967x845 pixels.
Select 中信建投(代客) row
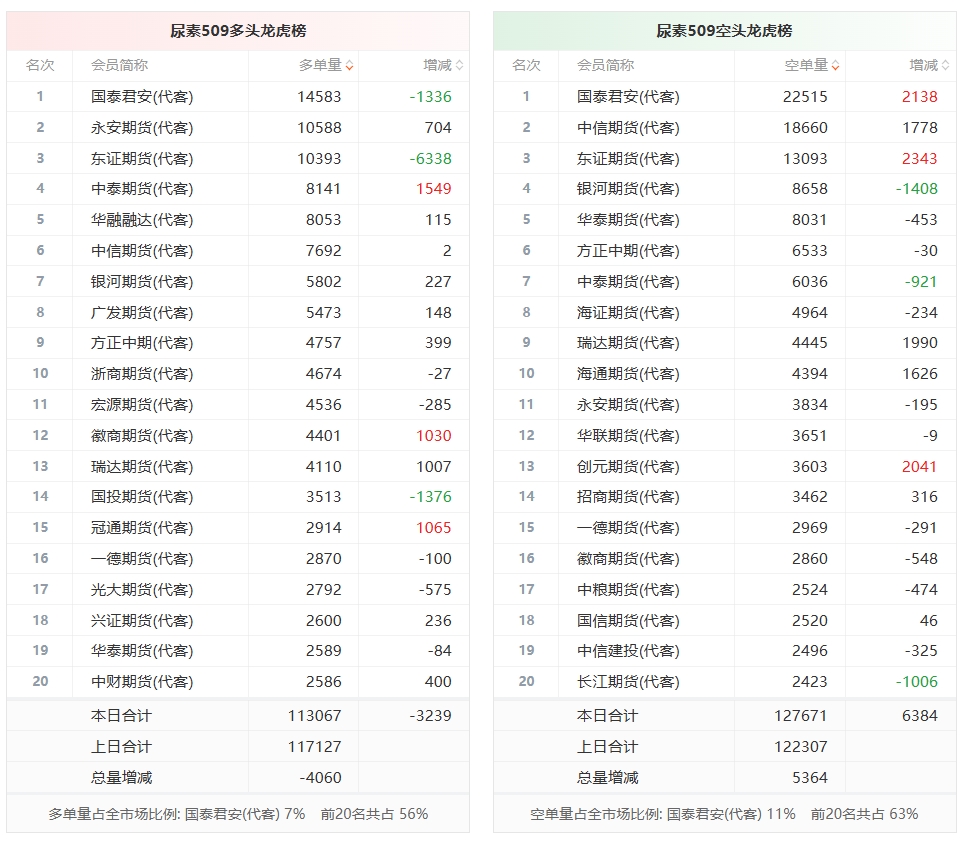point(725,651)
